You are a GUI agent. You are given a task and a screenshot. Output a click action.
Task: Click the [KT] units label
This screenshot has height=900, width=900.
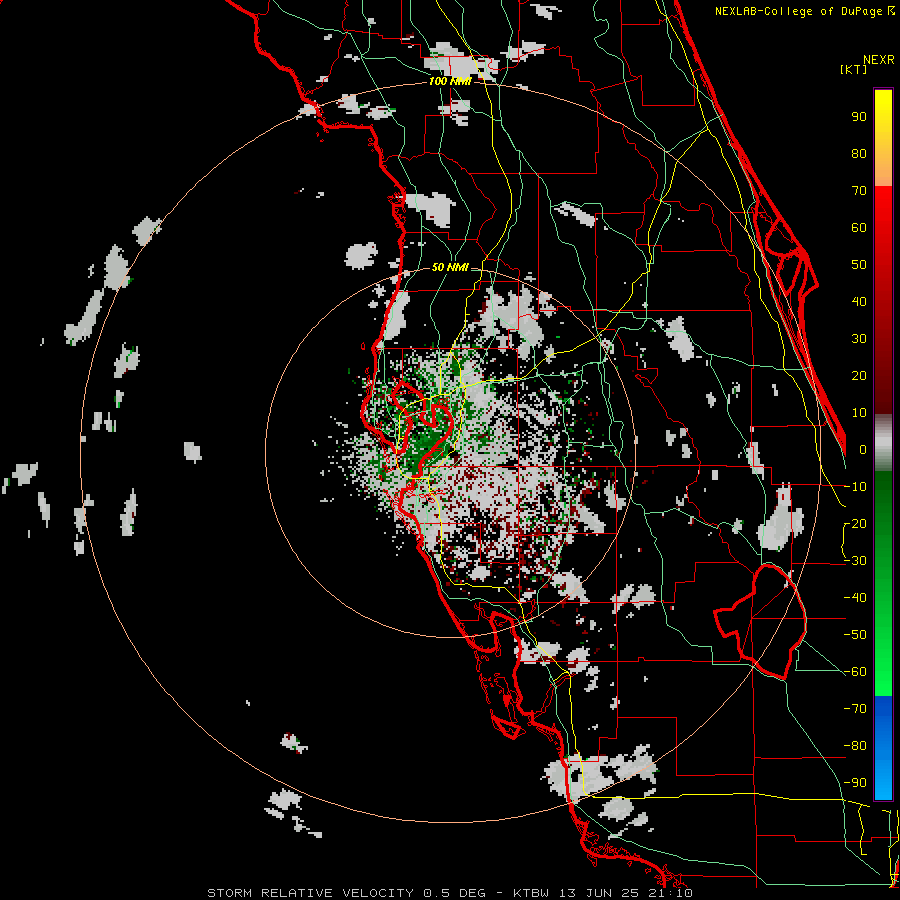click(854, 69)
